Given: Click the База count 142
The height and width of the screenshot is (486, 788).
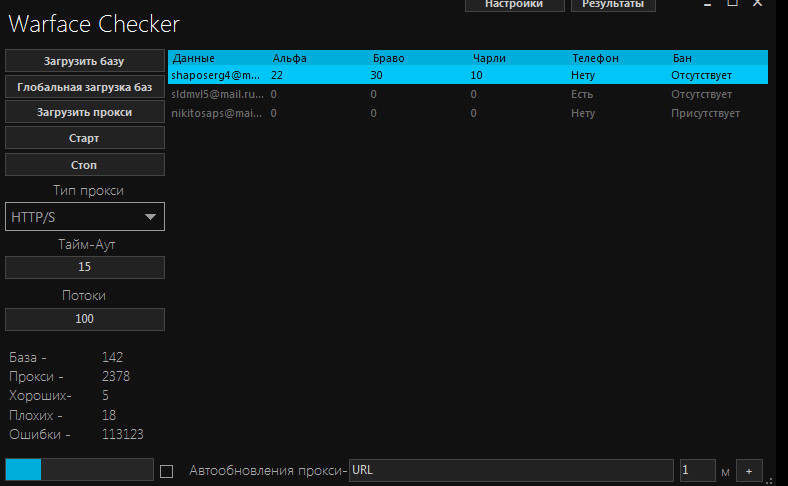Looking at the screenshot, I should click(x=112, y=357).
